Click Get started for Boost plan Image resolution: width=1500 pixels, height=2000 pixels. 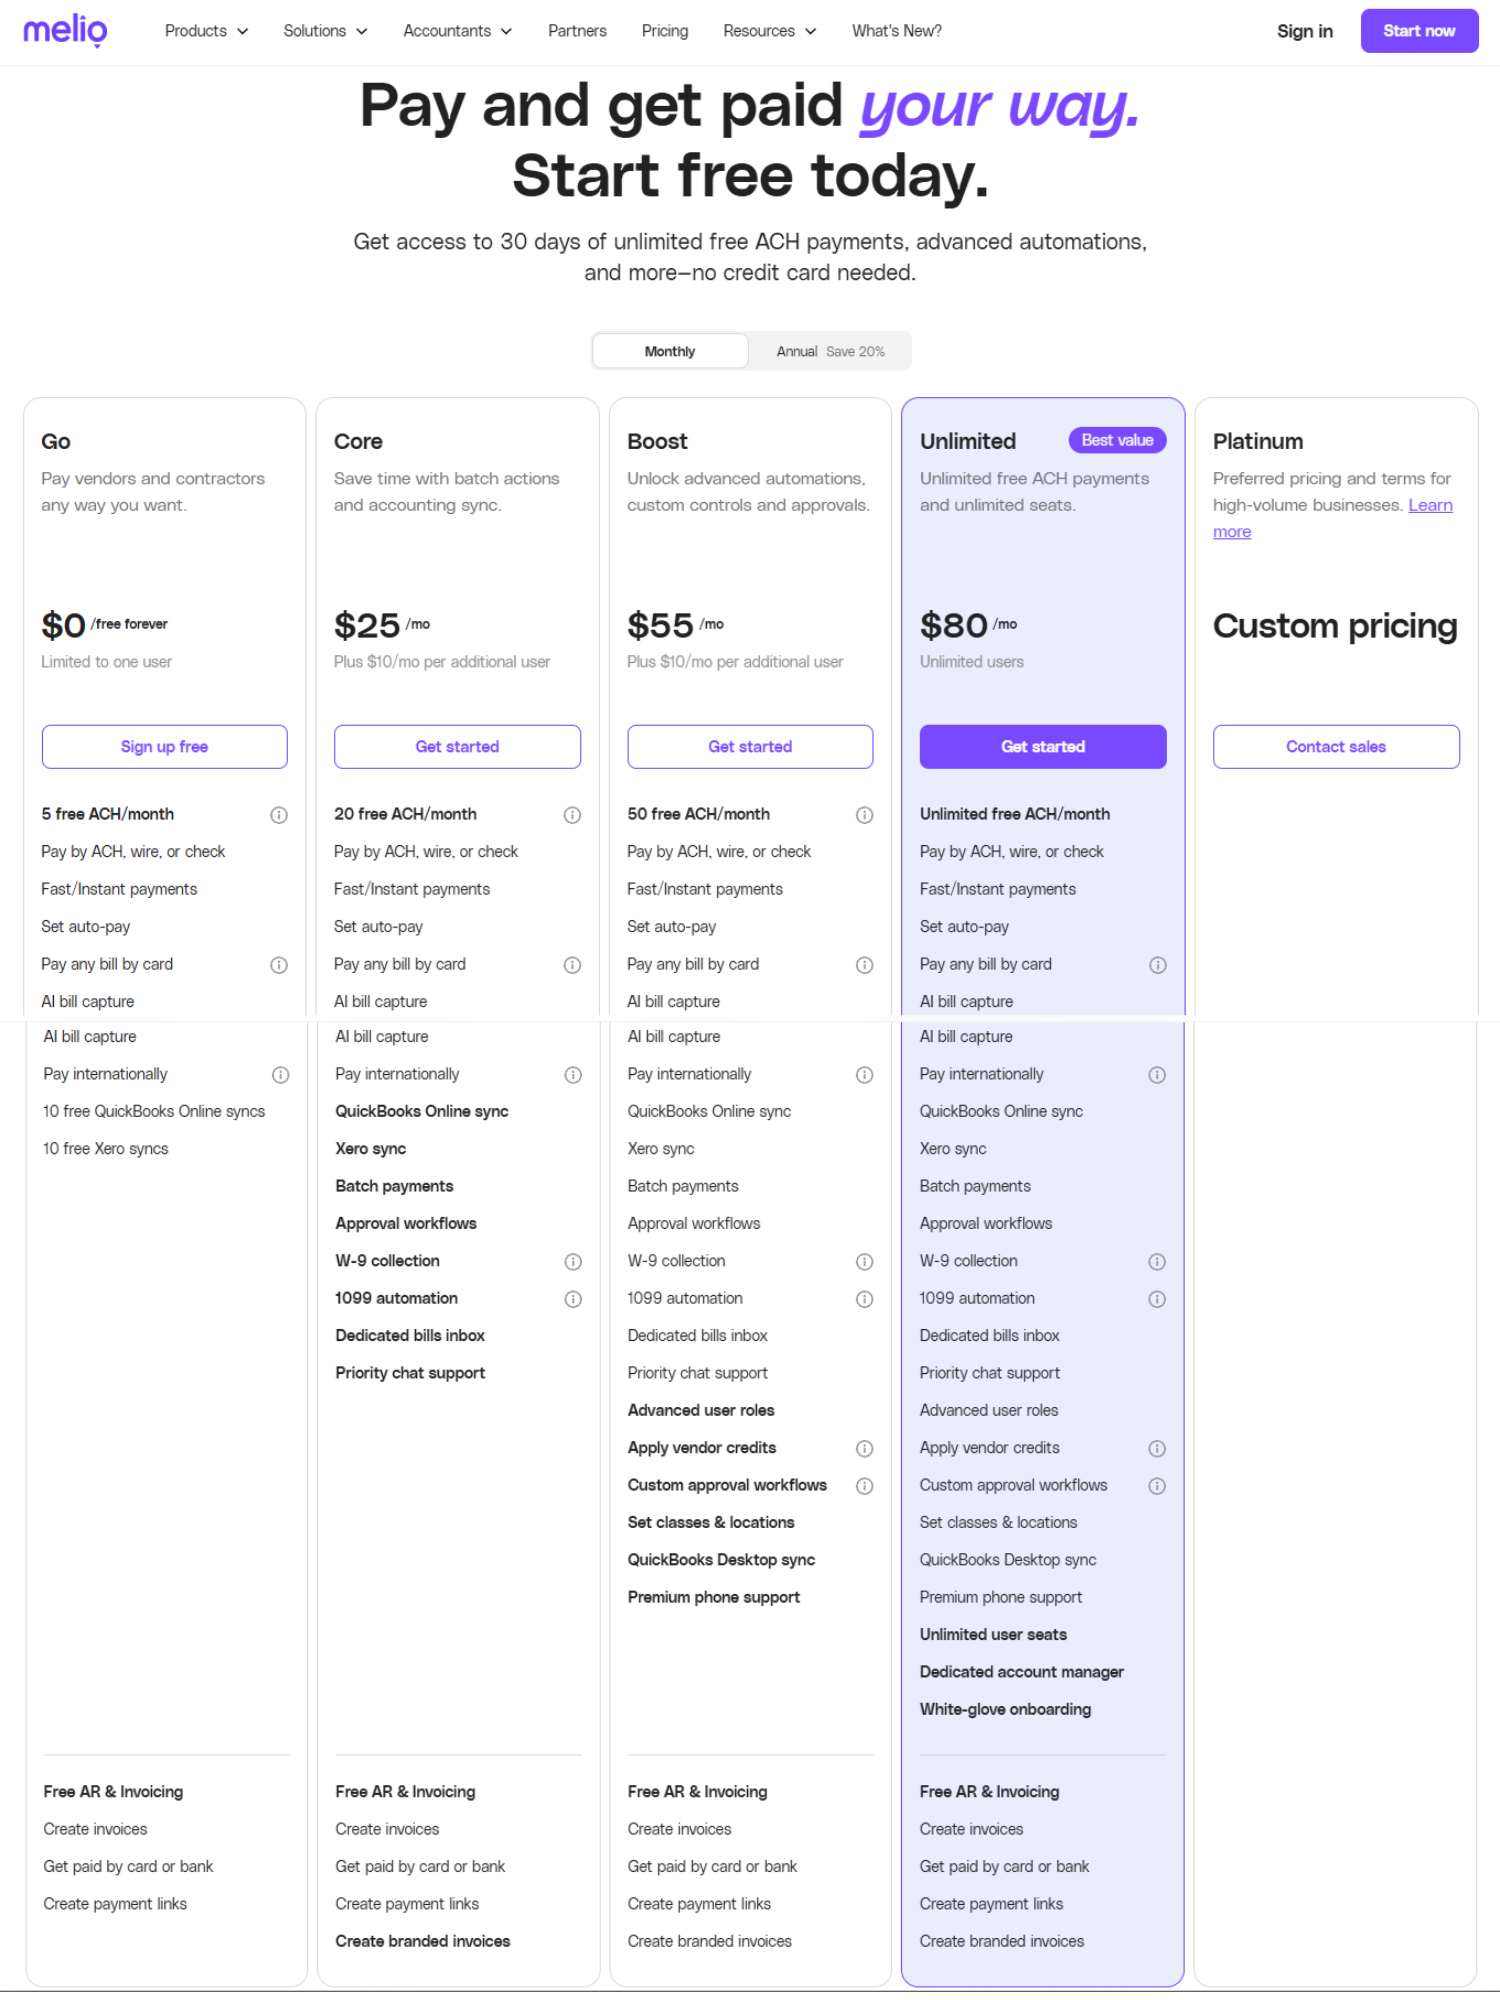[750, 747]
